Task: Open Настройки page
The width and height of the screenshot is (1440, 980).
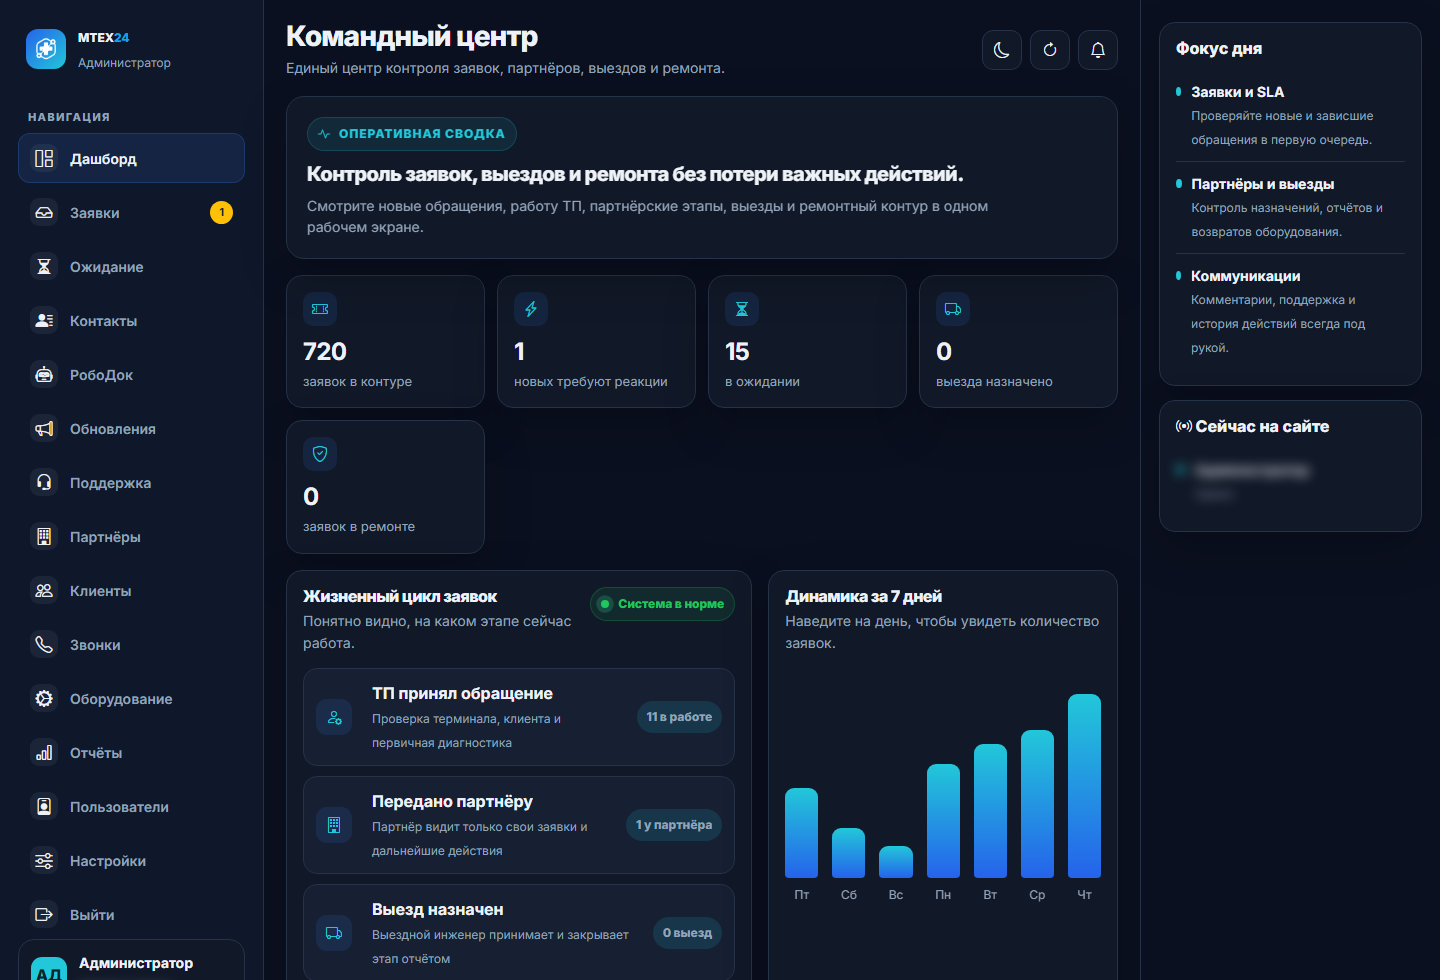Action: [131, 860]
